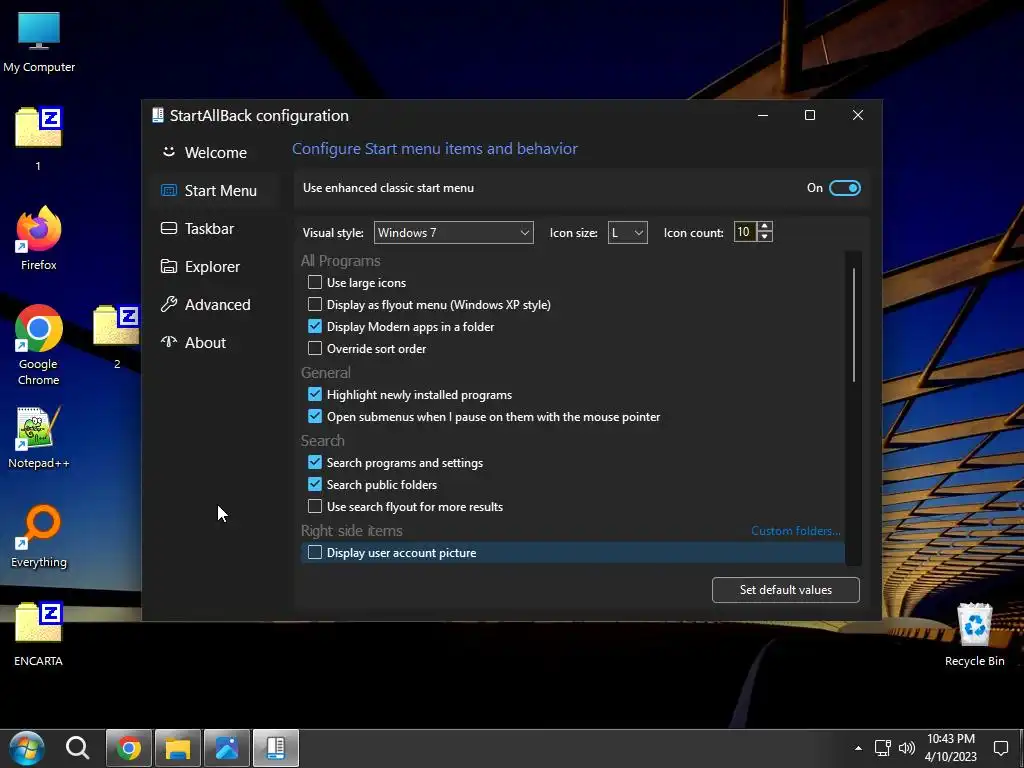The image size is (1024, 768).
Task: Enable Override sort order
Action: [315, 348]
